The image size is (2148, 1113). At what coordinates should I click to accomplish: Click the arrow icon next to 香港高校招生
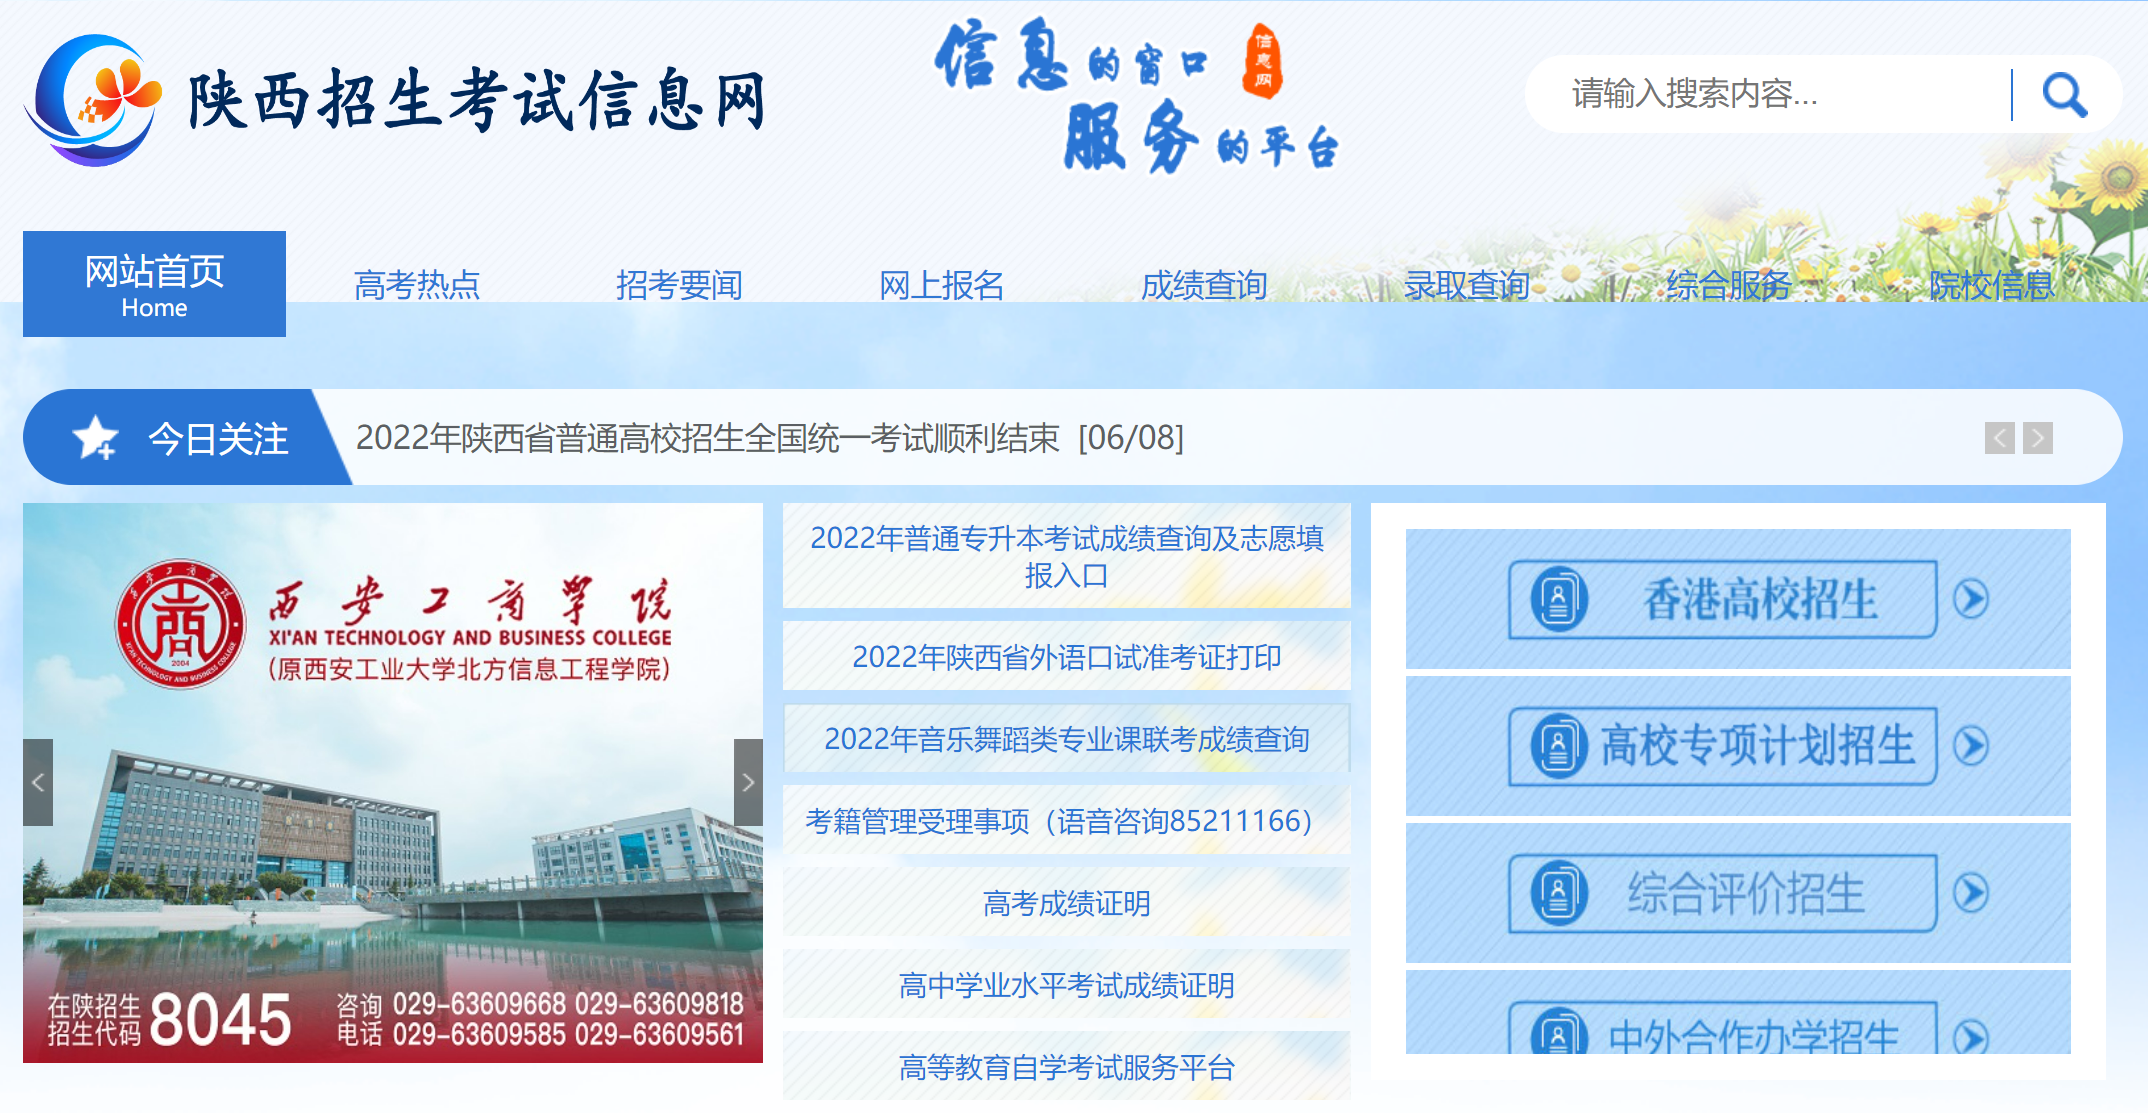coord(1971,599)
